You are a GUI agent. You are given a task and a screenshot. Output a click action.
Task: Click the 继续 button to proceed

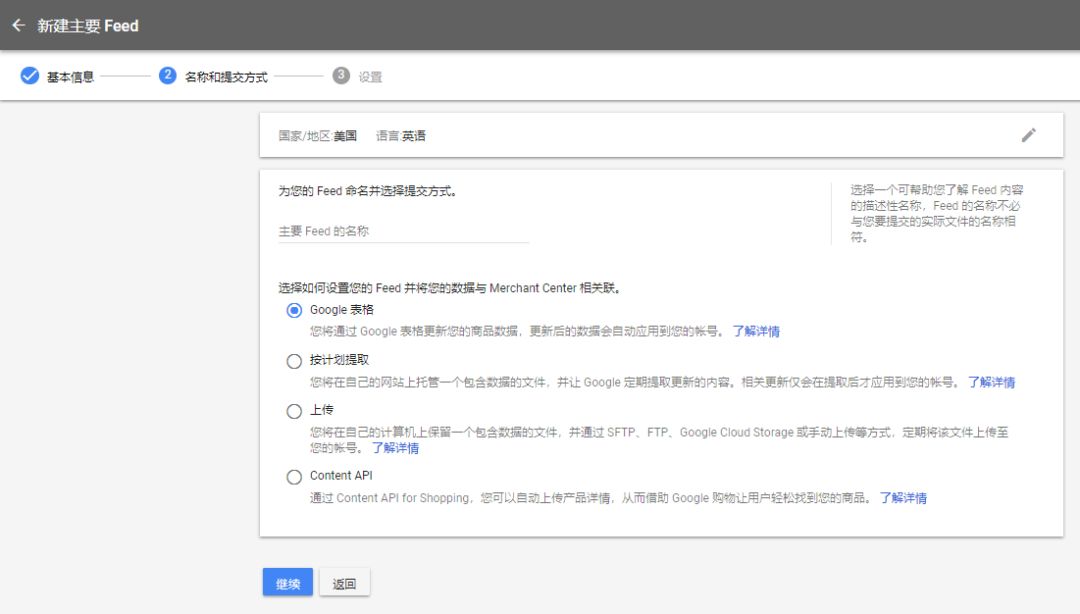pos(287,582)
